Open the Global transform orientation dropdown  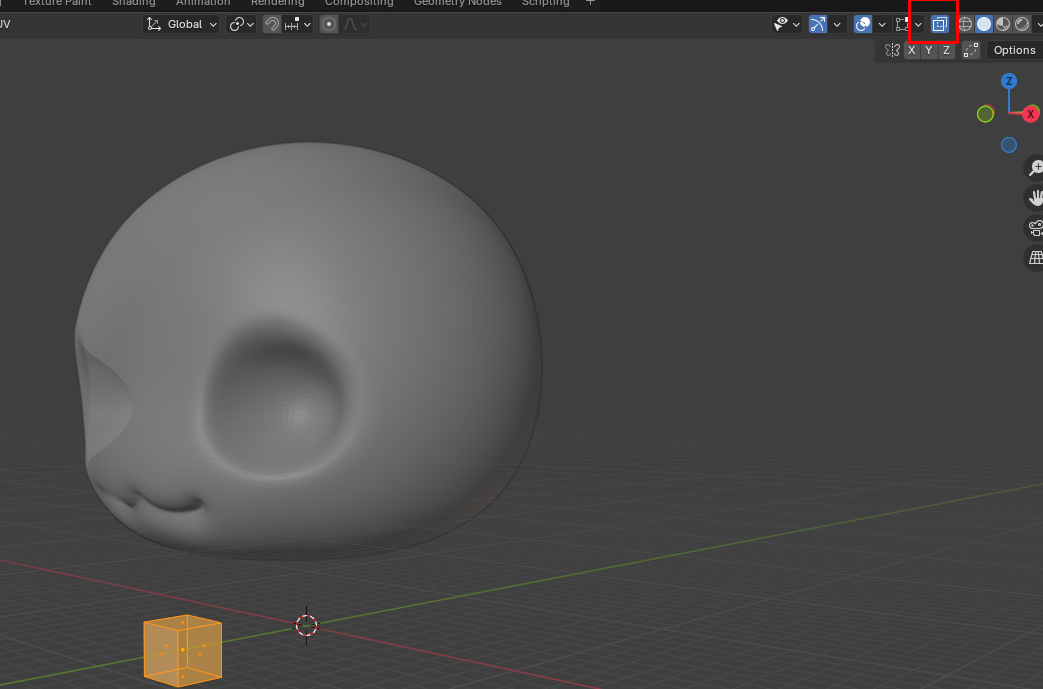[x=182, y=24]
